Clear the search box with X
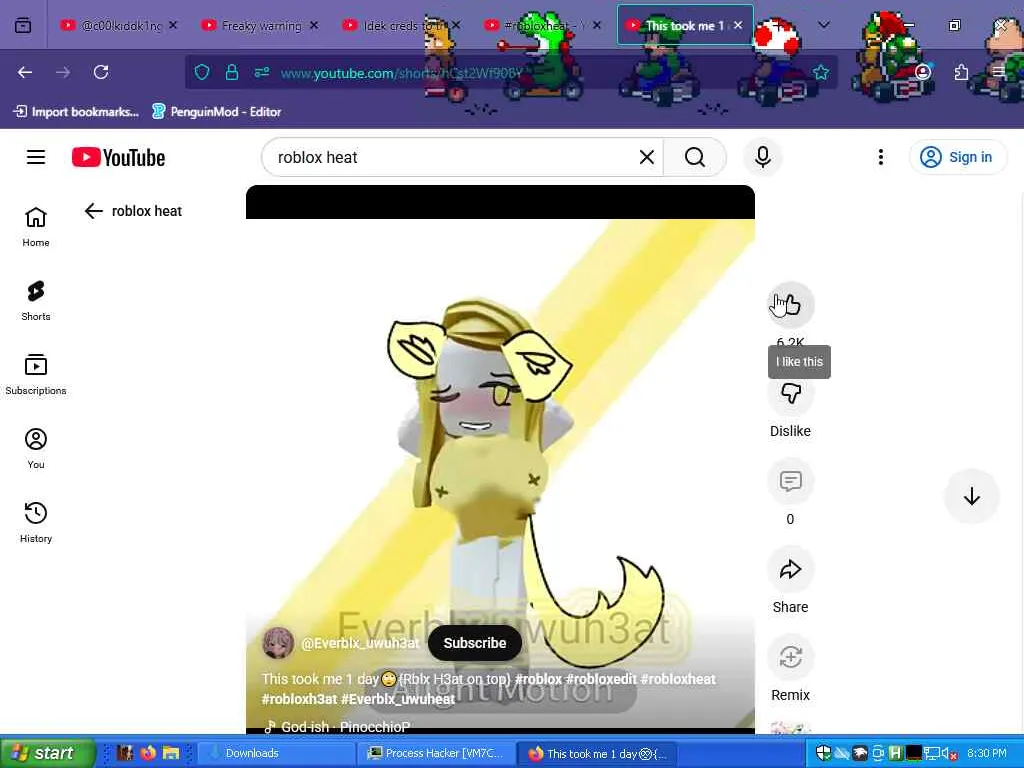1024x768 pixels. tap(647, 157)
